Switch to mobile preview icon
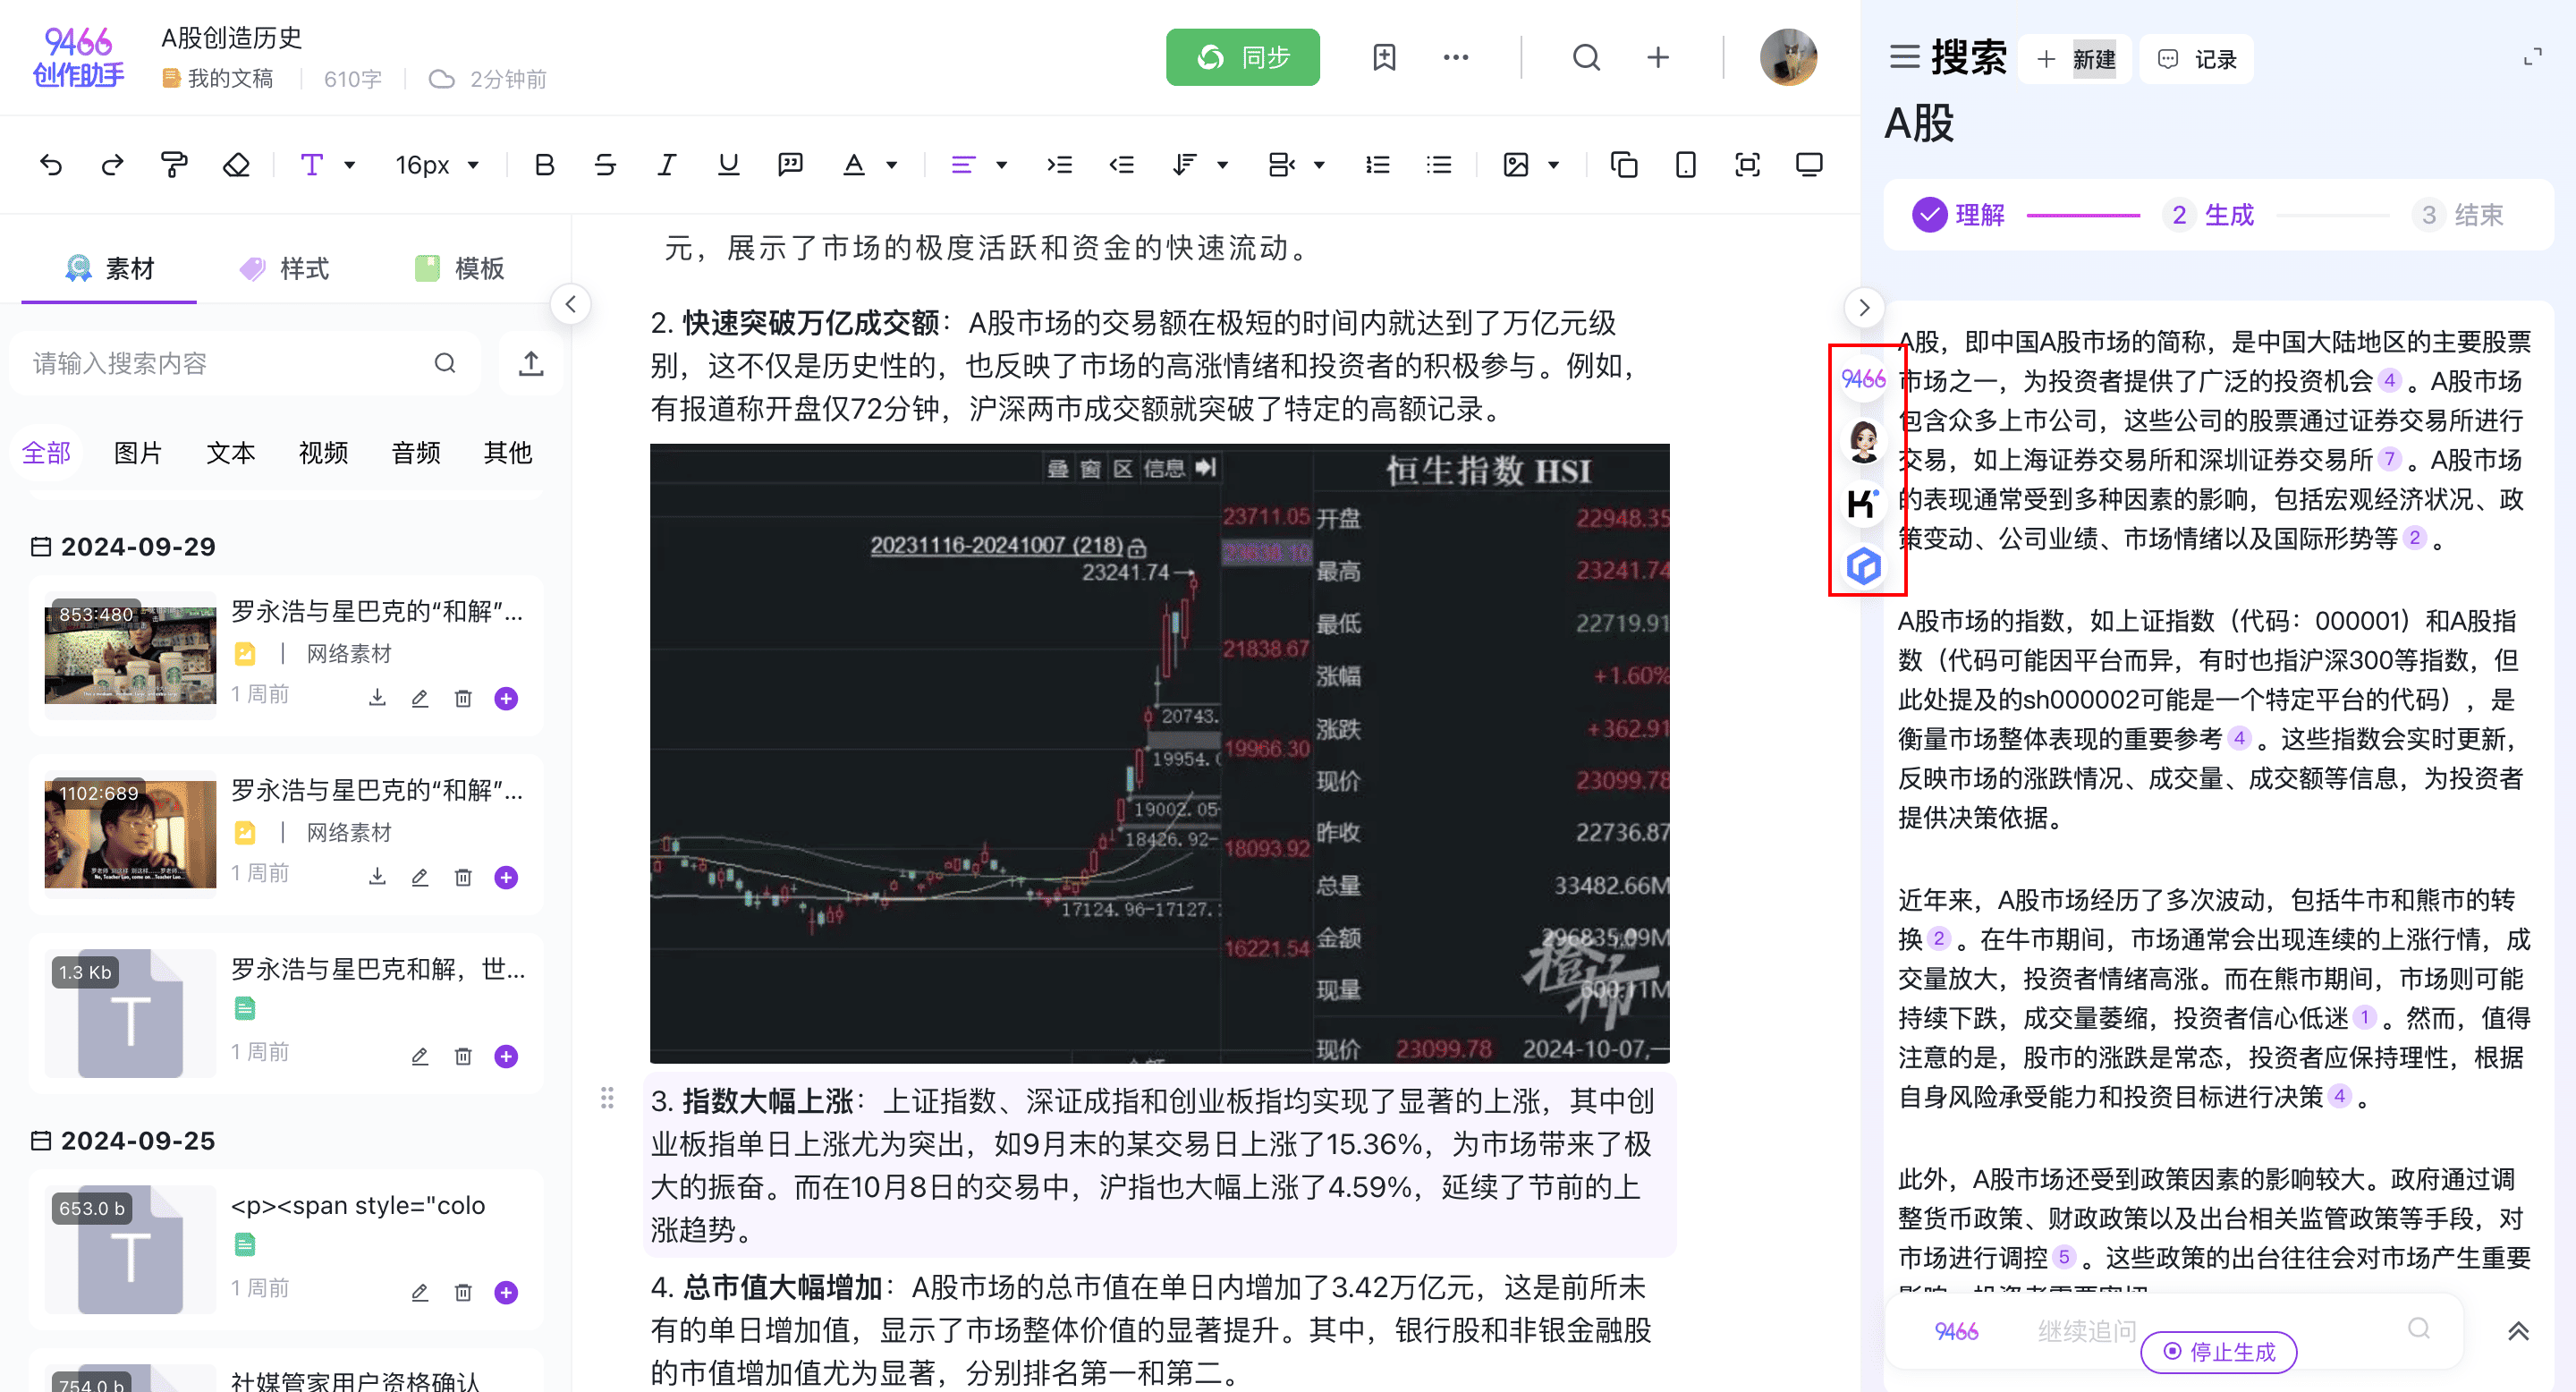2576x1392 pixels. tap(1686, 165)
